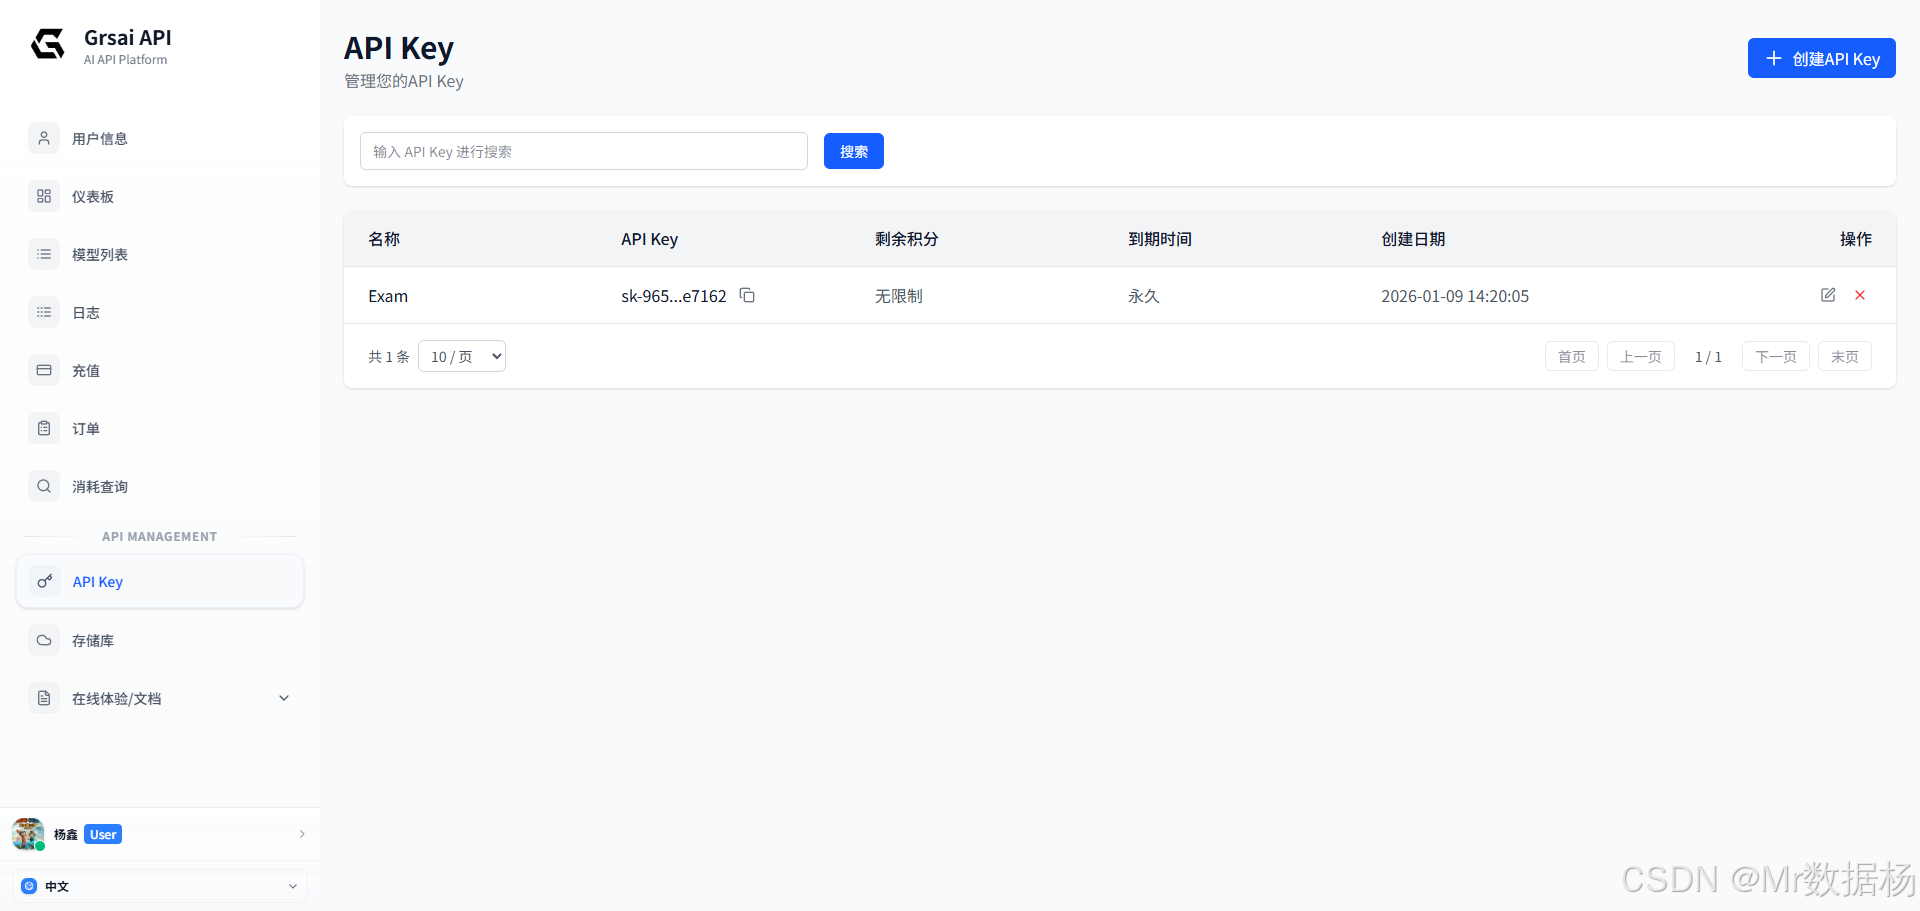
Task: Click the User role badge
Action: point(103,834)
